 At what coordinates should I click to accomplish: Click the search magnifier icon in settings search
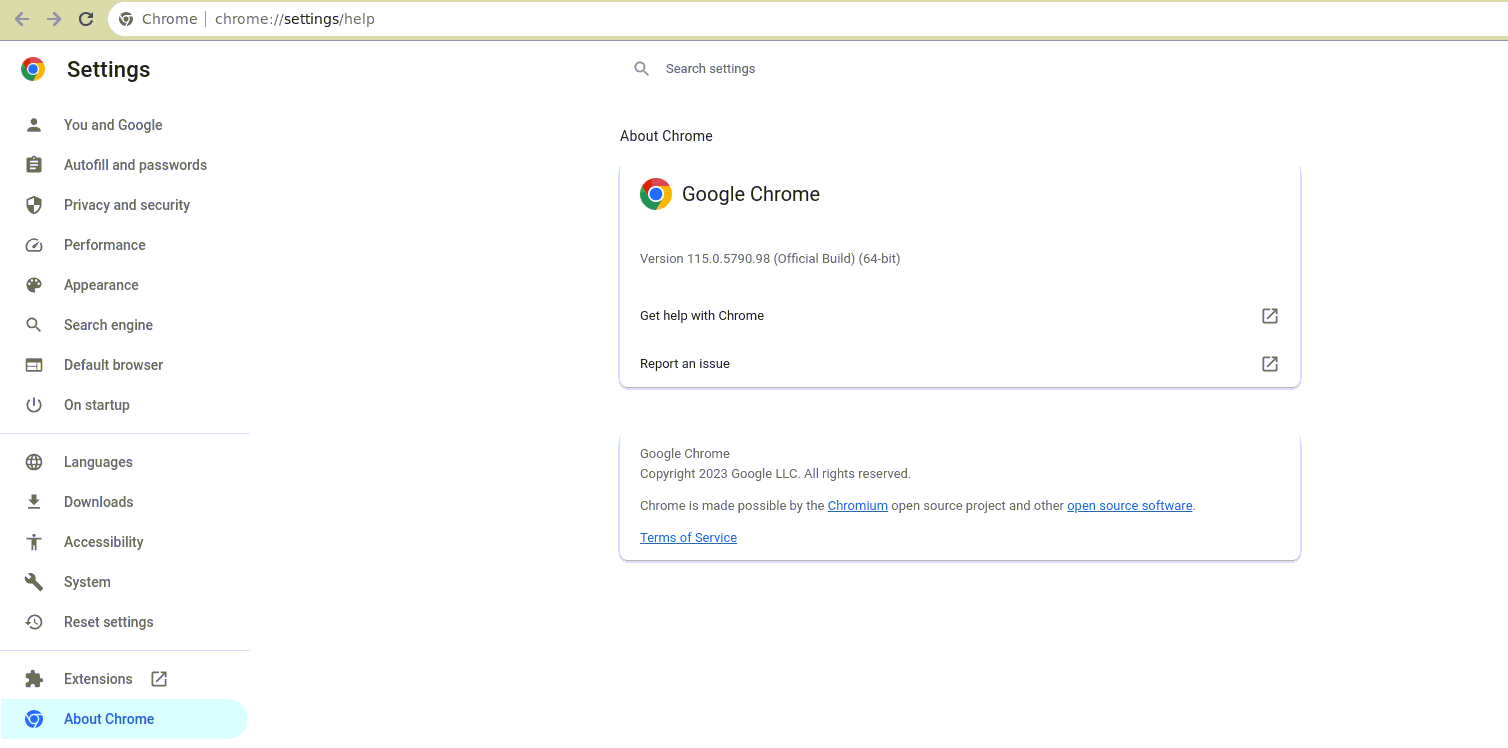coord(642,69)
